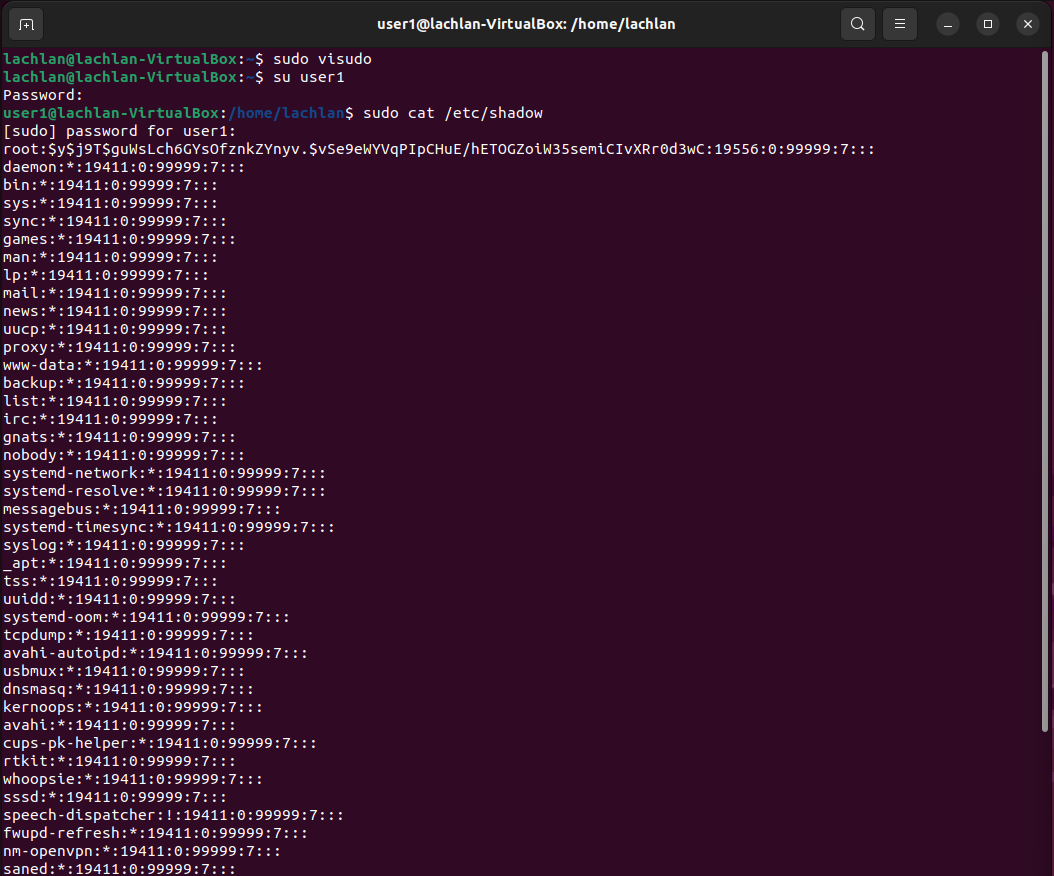Viewport: 1054px width, 876px height.
Task: Click the nobody user entry
Action: click(120, 454)
